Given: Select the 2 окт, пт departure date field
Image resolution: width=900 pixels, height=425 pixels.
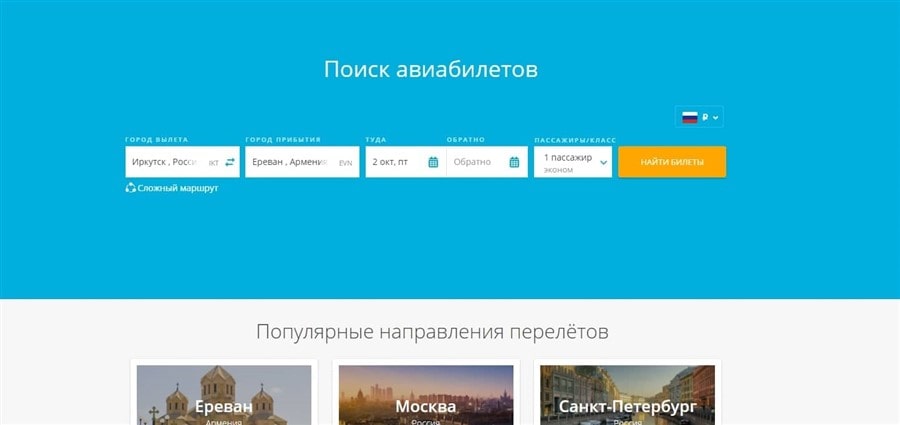Looking at the screenshot, I should pyautogui.click(x=406, y=162).
